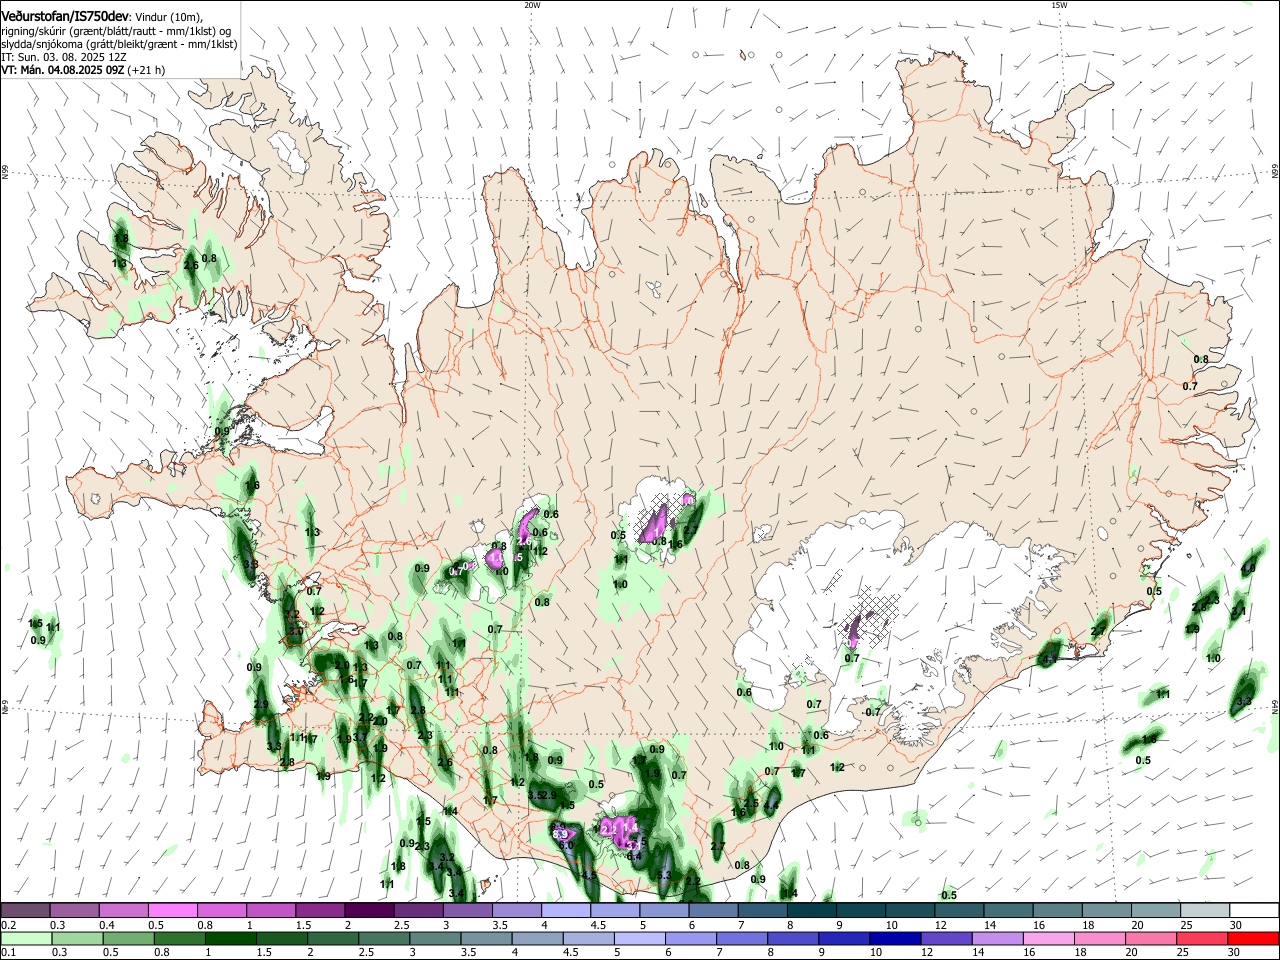Click the '20W' longitude label at top
Image resolution: width=1280 pixels, height=960 pixels.
pyautogui.click(x=531, y=5)
